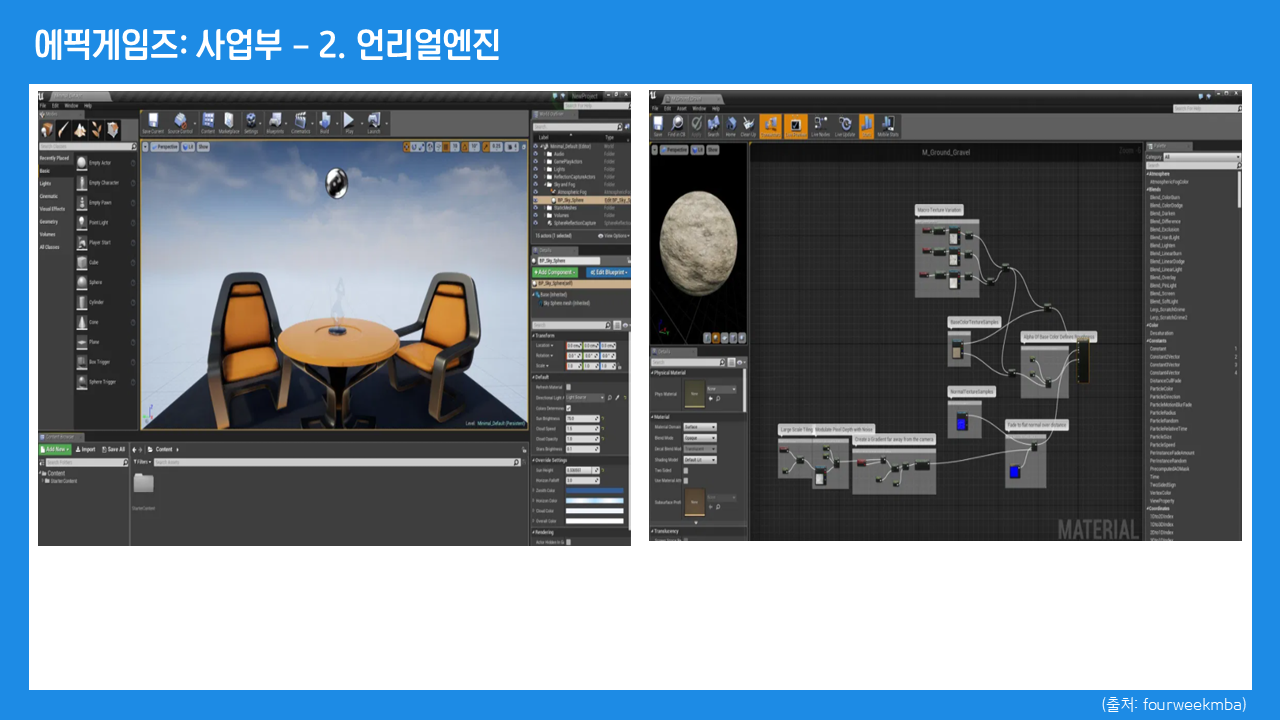The height and width of the screenshot is (720, 1280).
Task: Click the Zenith Color swatch
Action: (594, 490)
